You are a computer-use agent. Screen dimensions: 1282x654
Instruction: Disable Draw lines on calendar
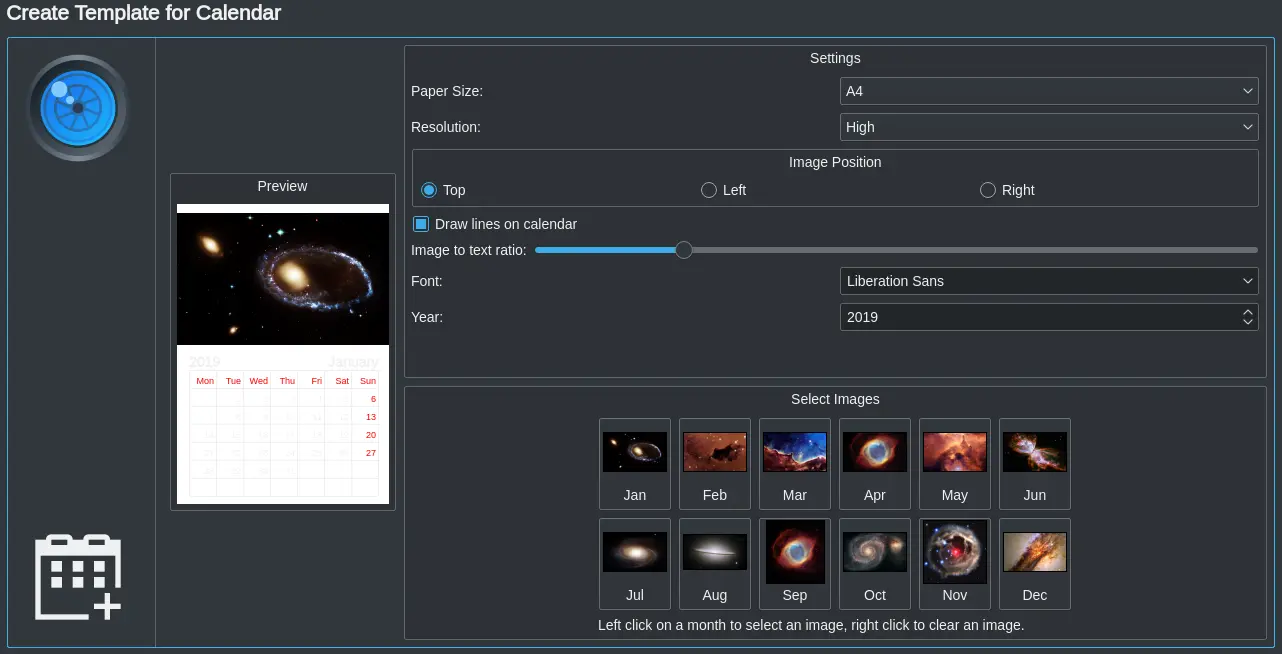421,224
